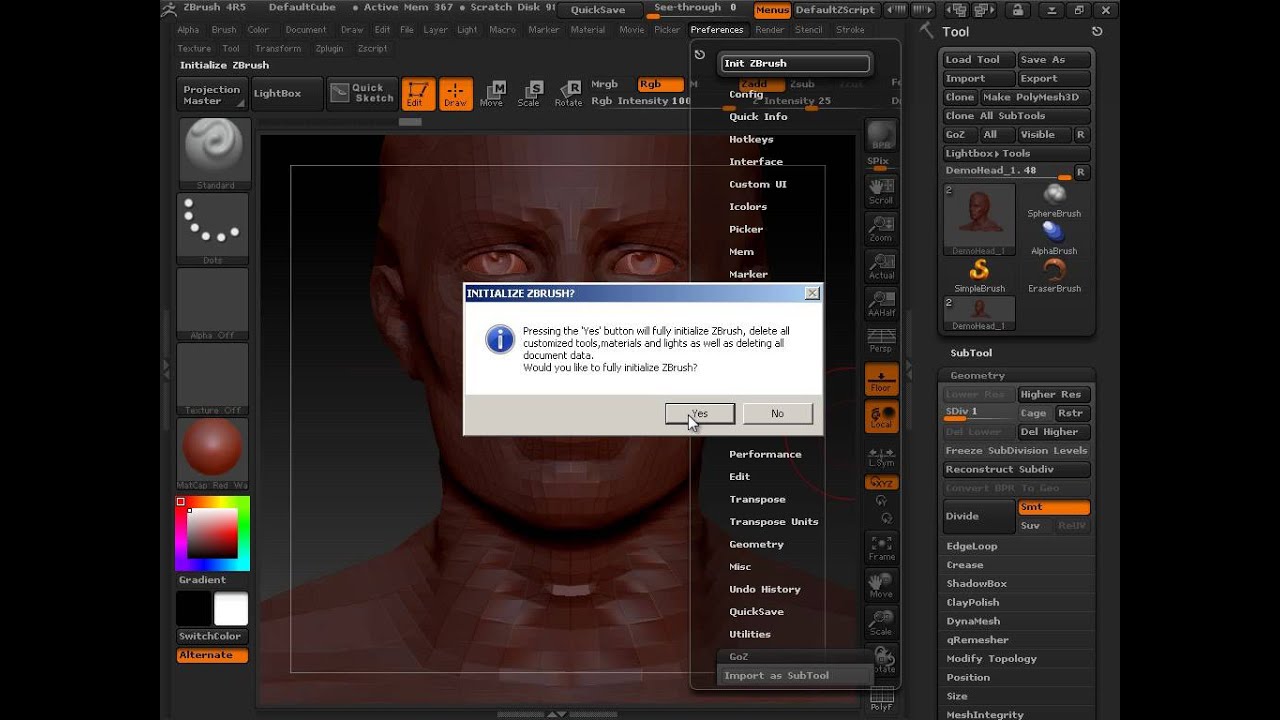This screenshot has width=1280, height=720.
Task: Collapse the Geometry section
Action: click(x=977, y=375)
